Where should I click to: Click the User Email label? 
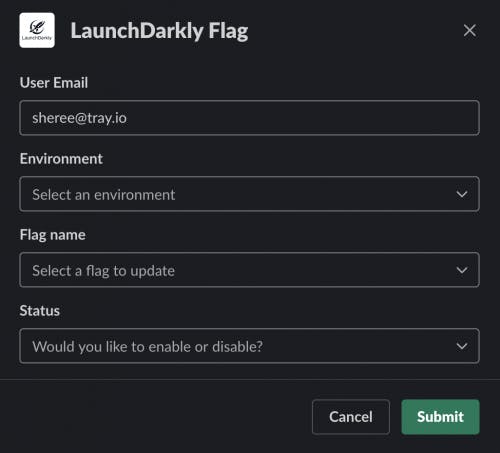(54, 83)
